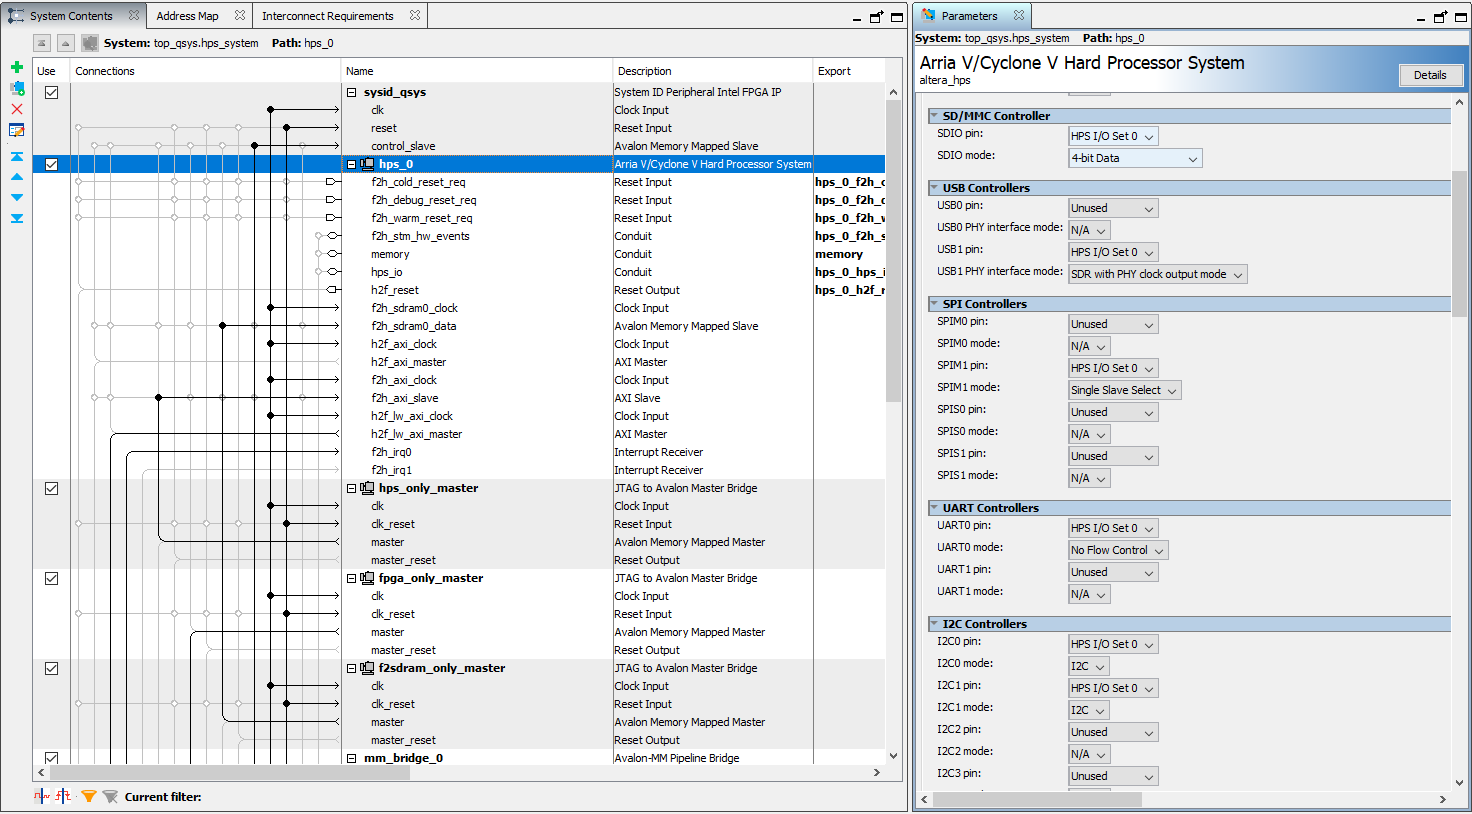Move the selected component to the bottom

click(x=17, y=218)
